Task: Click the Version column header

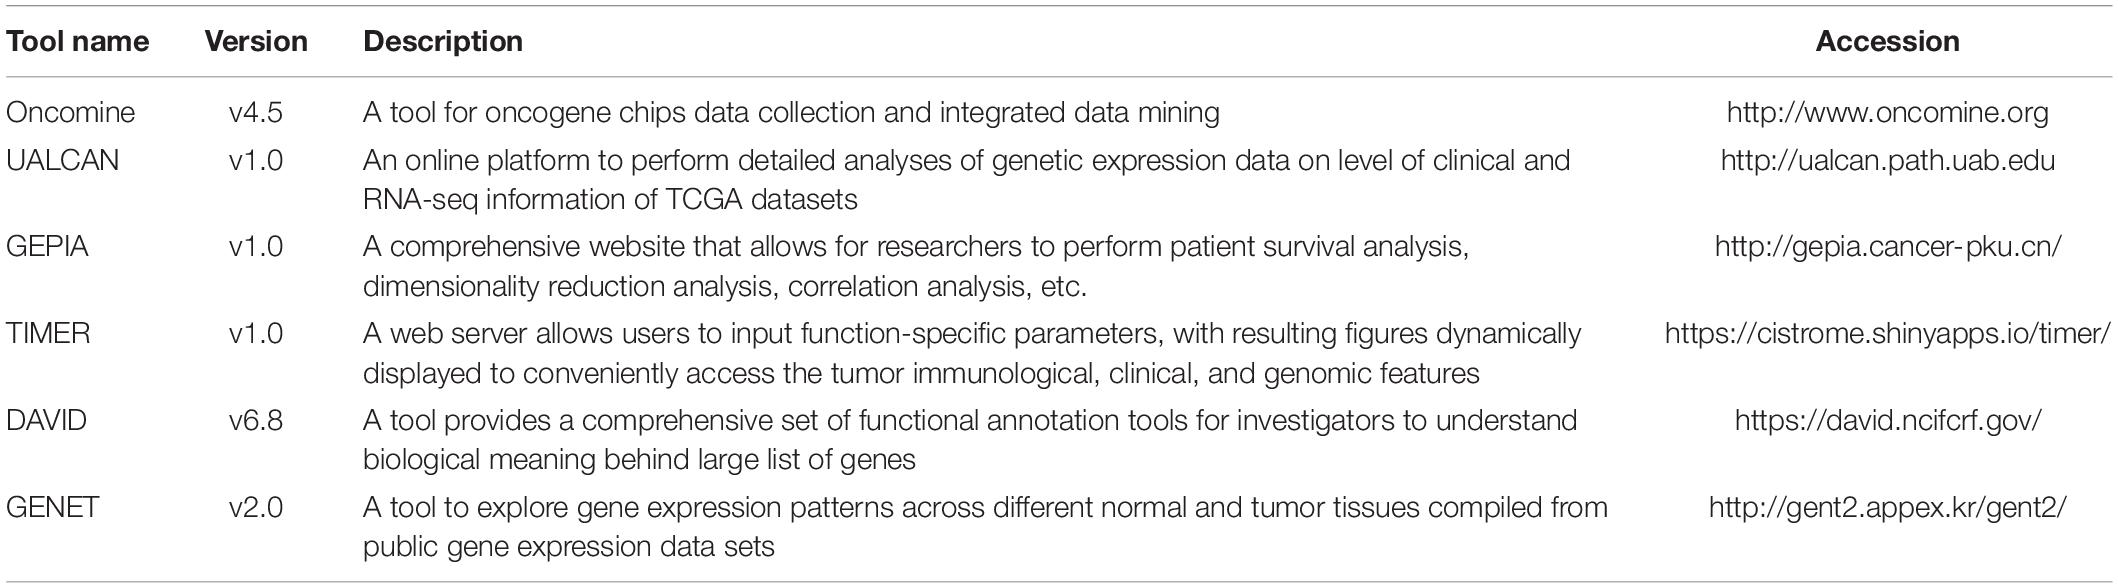Action: 256,41
